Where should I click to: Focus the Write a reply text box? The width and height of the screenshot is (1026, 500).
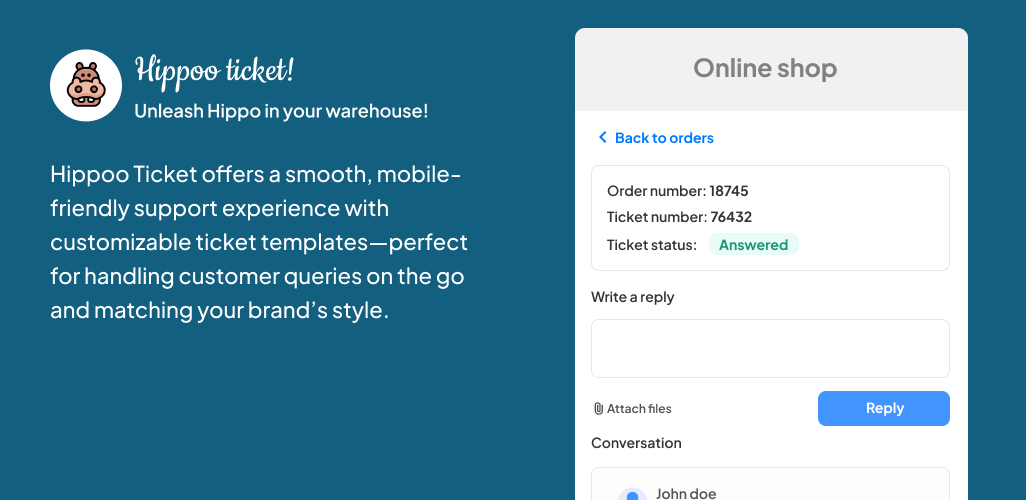770,348
